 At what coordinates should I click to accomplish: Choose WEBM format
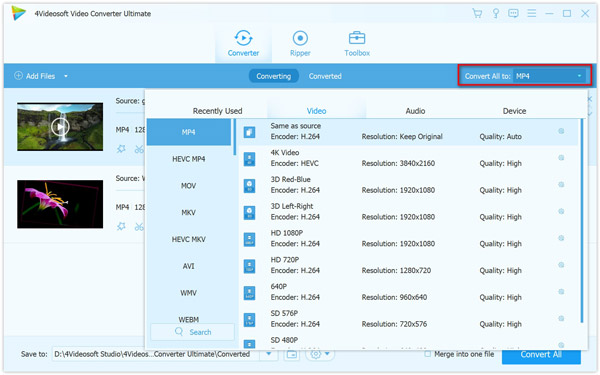[189, 319]
